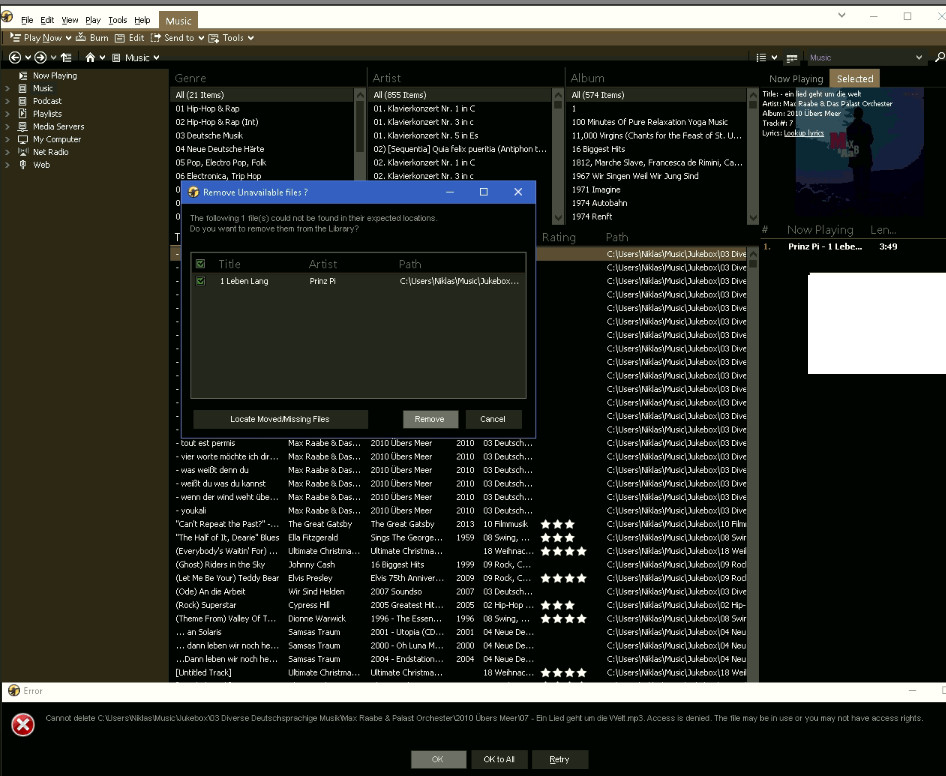Click the back navigation arrow icon
This screenshot has height=776, width=946.
(15, 58)
